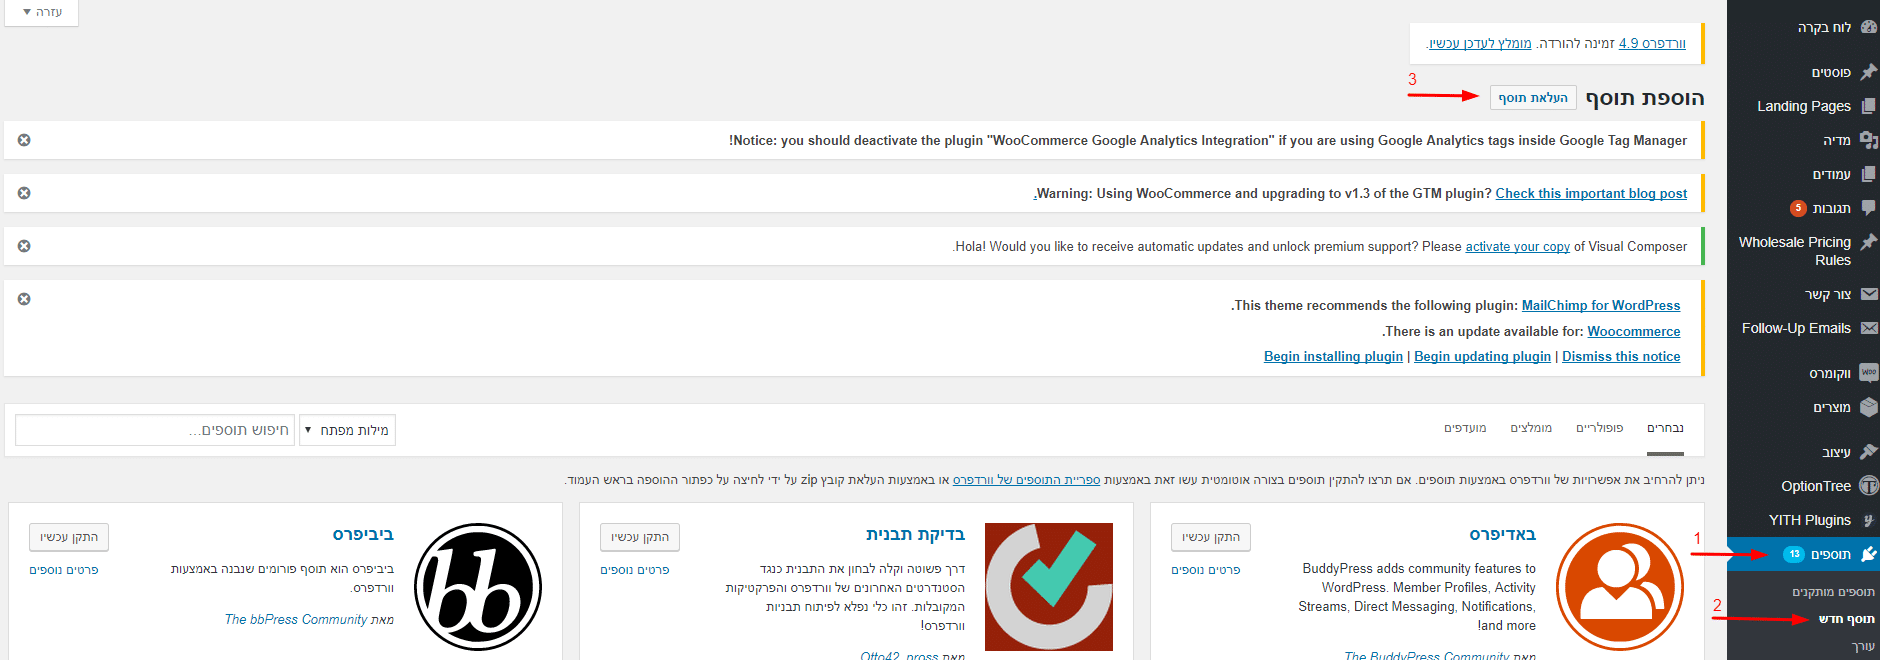Click the Pages (עמודים) icon in sidebar

(1868, 174)
